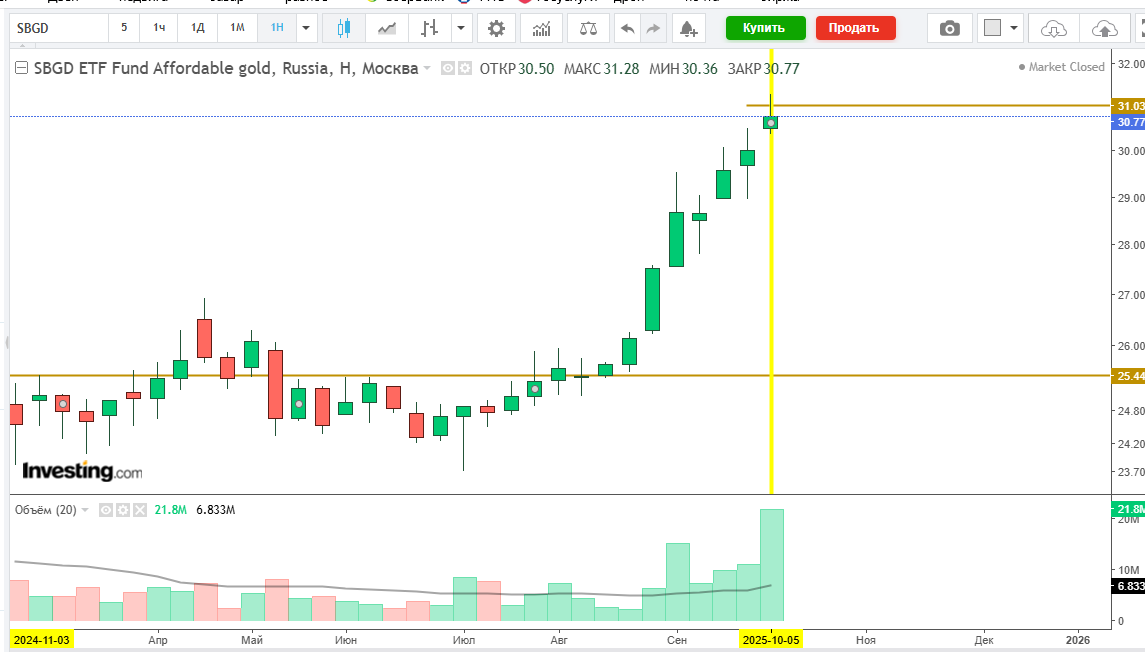This screenshot has width=1145, height=652.
Task: Hide volume indicator with eye icon
Action: (106, 510)
